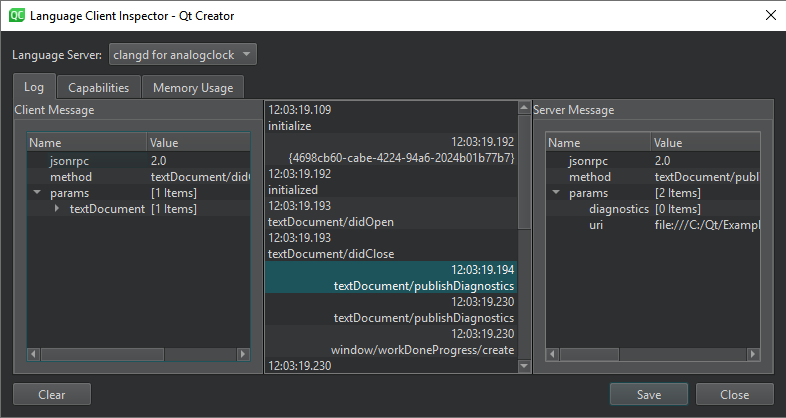The width and height of the screenshot is (786, 418).
Task: Click the Qt Creator logo in title bar
Action: point(16,15)
